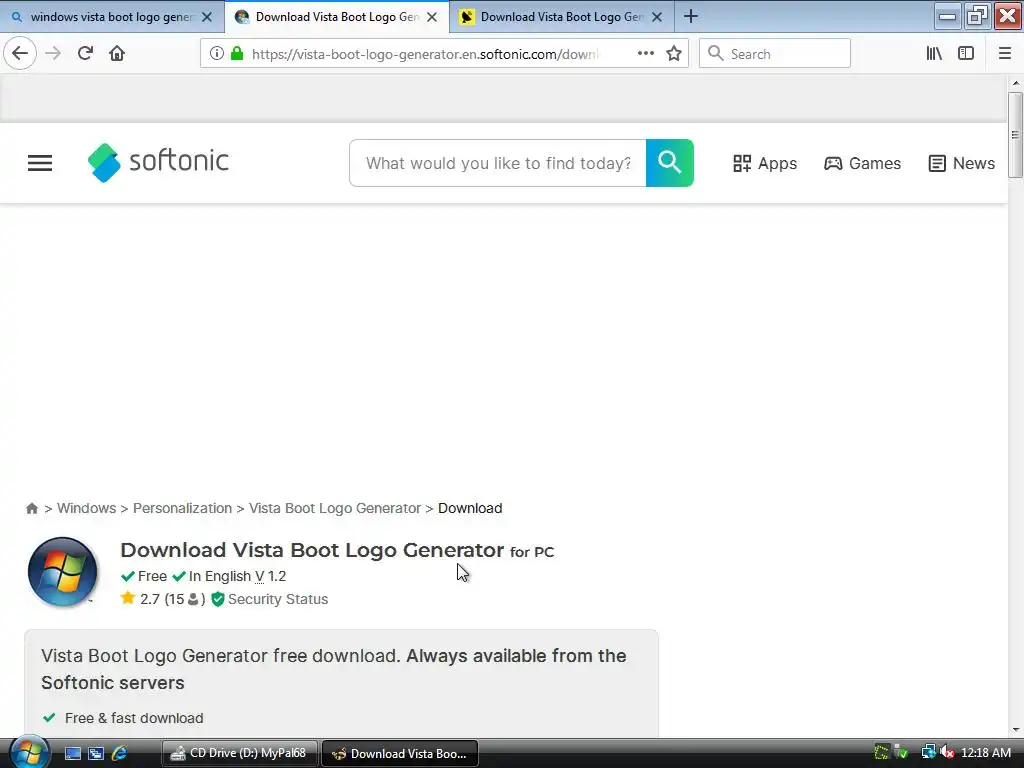1024x768 pixels.
Task: Focus the Firefox Search box
Action: pyautogui.click(x=775, y=54)
